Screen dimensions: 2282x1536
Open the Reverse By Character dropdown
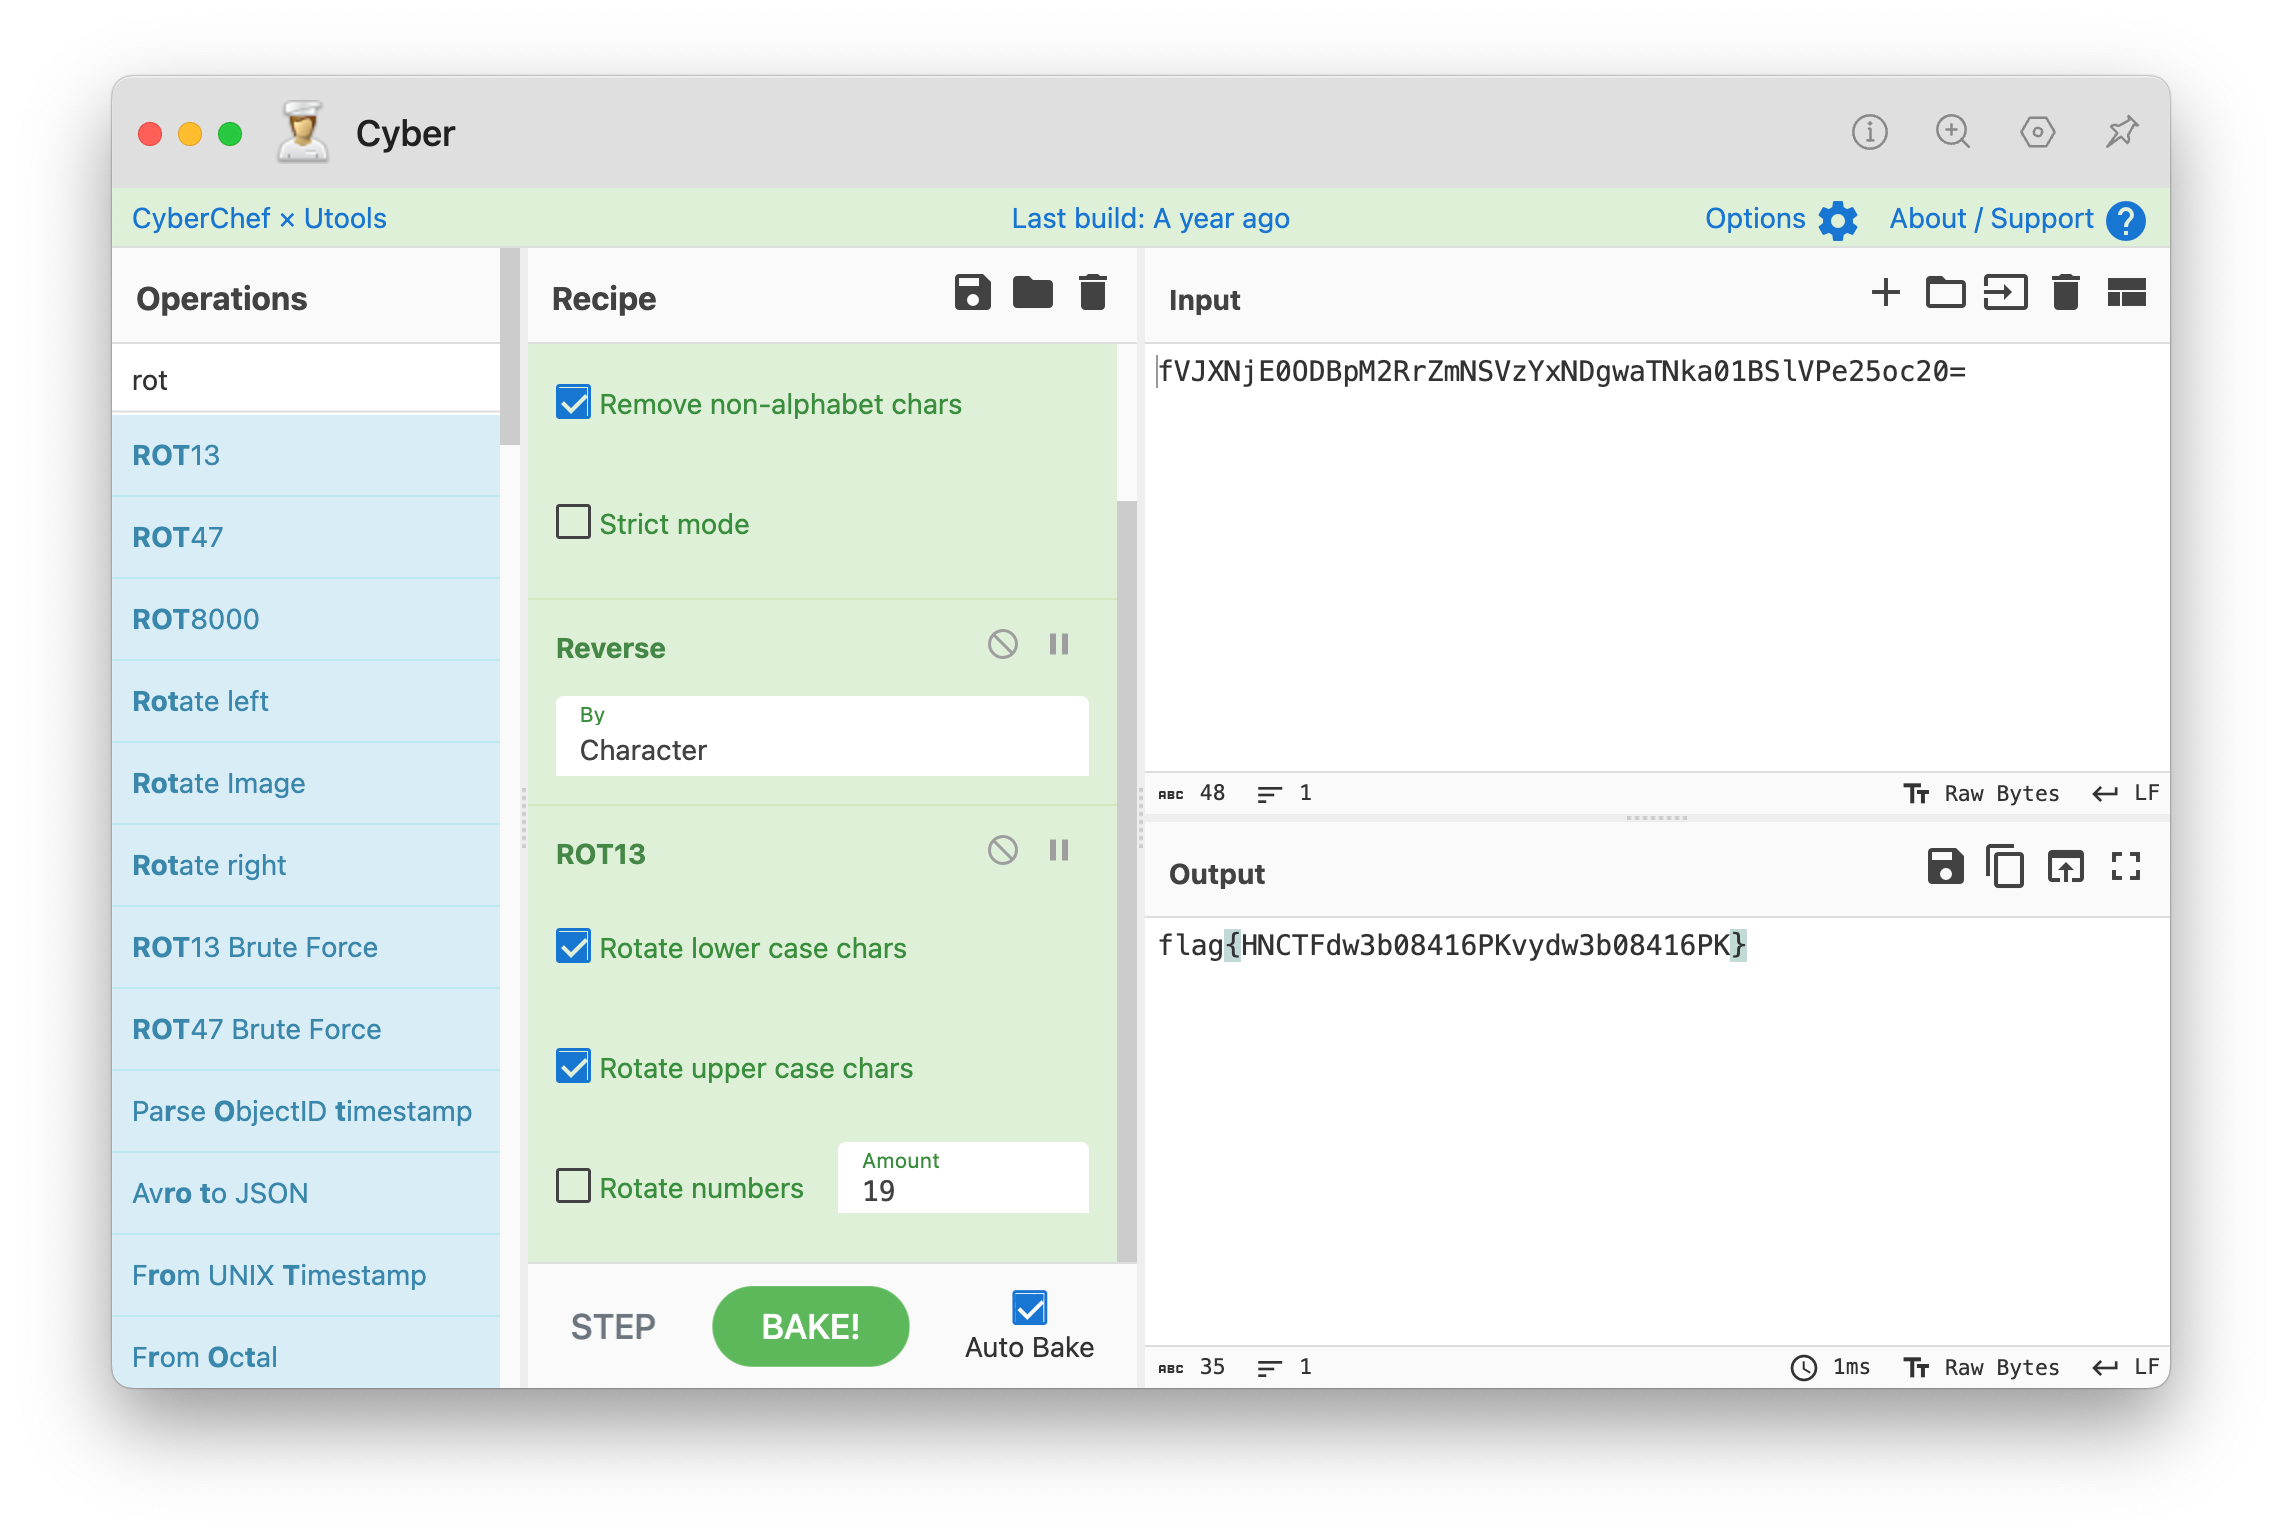(x=822, y=736)
